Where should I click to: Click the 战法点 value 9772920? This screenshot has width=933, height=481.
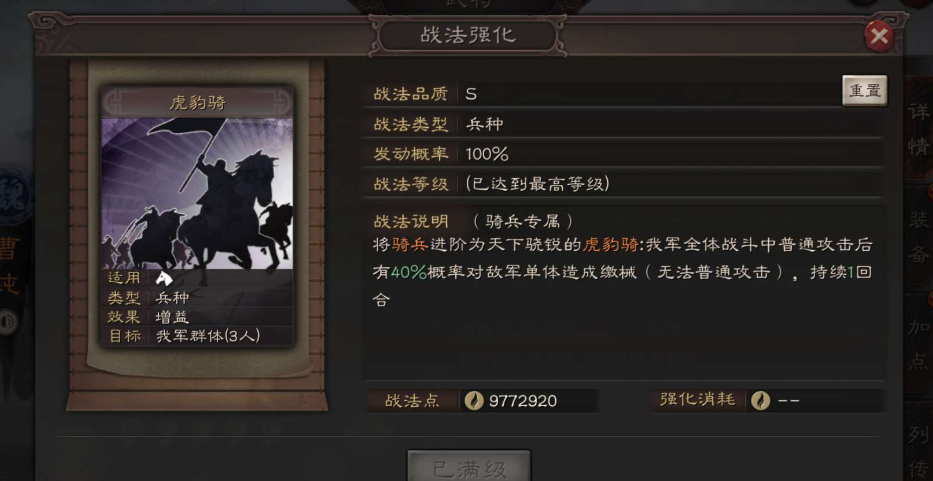522,401
